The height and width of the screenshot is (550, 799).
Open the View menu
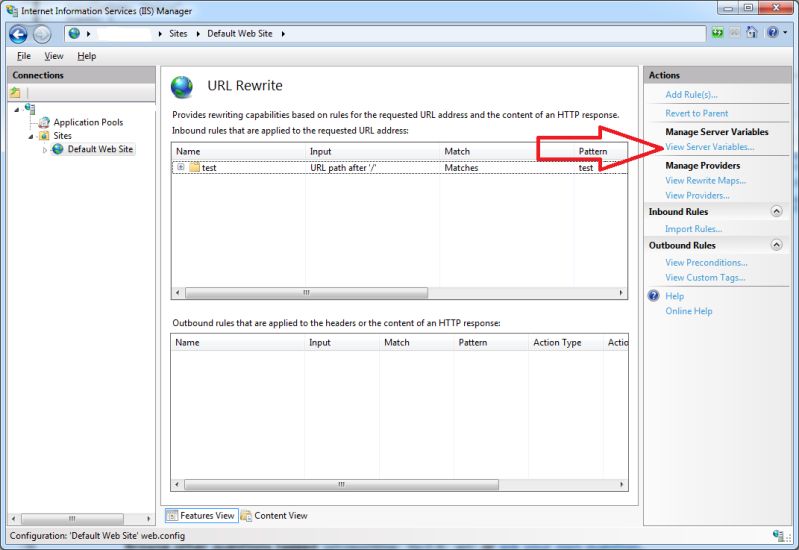pyautogui.click(x=54, y=56)
